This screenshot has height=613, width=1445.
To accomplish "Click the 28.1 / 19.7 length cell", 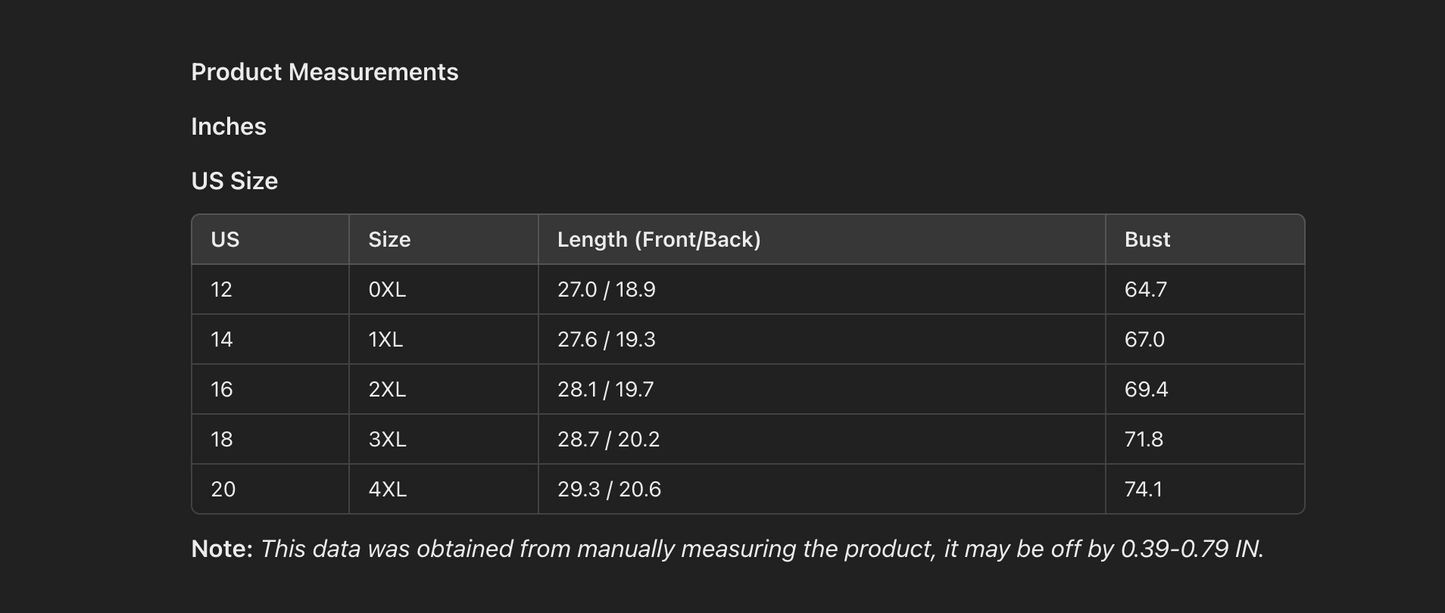I will [605, 389].
